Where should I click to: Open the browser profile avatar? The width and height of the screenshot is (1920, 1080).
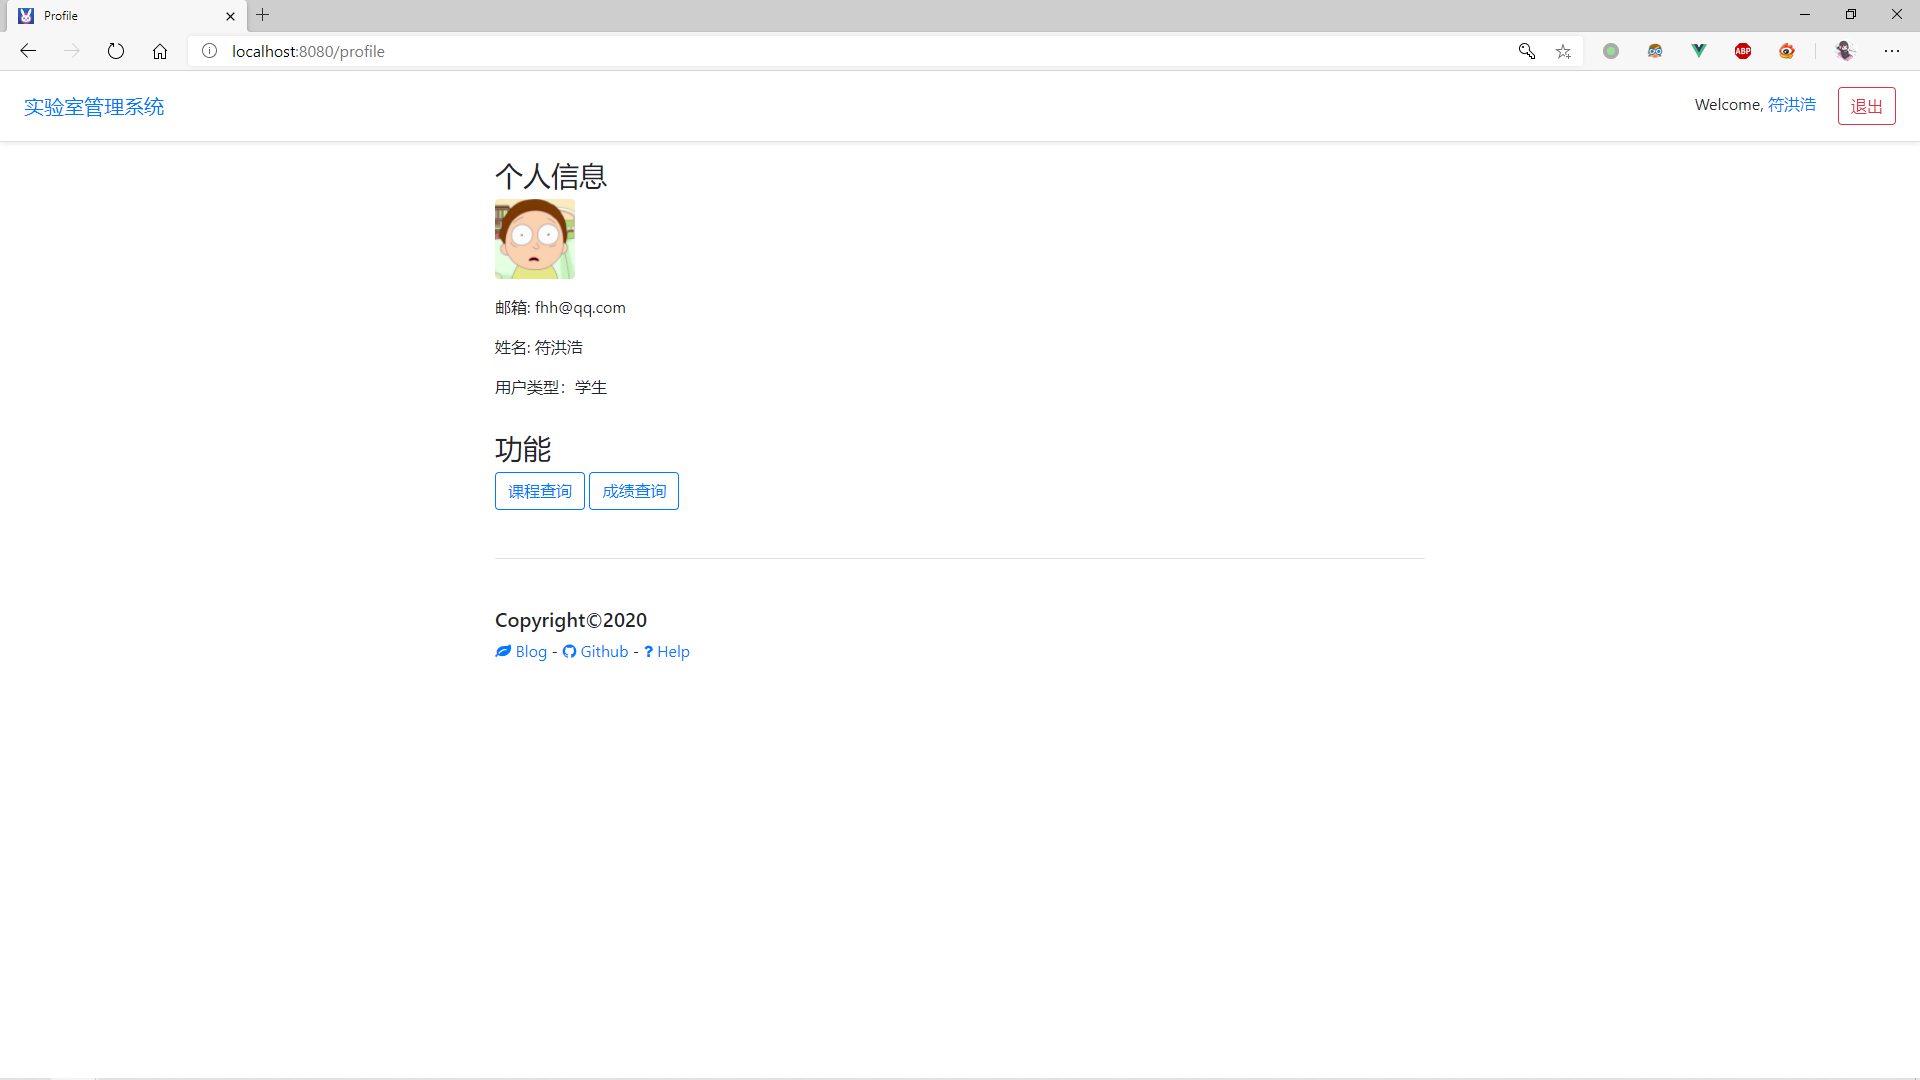coord(1845,51)
